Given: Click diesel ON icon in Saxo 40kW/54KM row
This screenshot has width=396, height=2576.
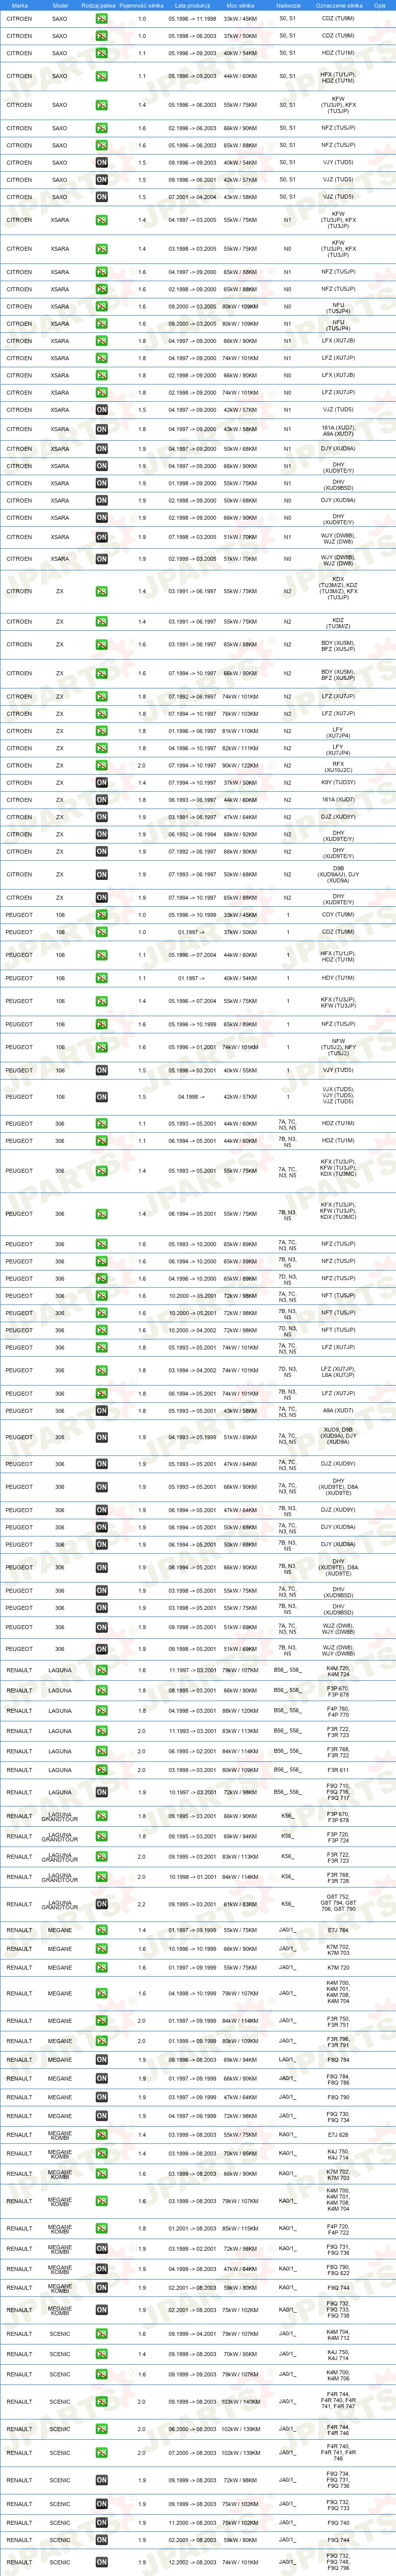Looking at the screenshot, I should 101,162.
